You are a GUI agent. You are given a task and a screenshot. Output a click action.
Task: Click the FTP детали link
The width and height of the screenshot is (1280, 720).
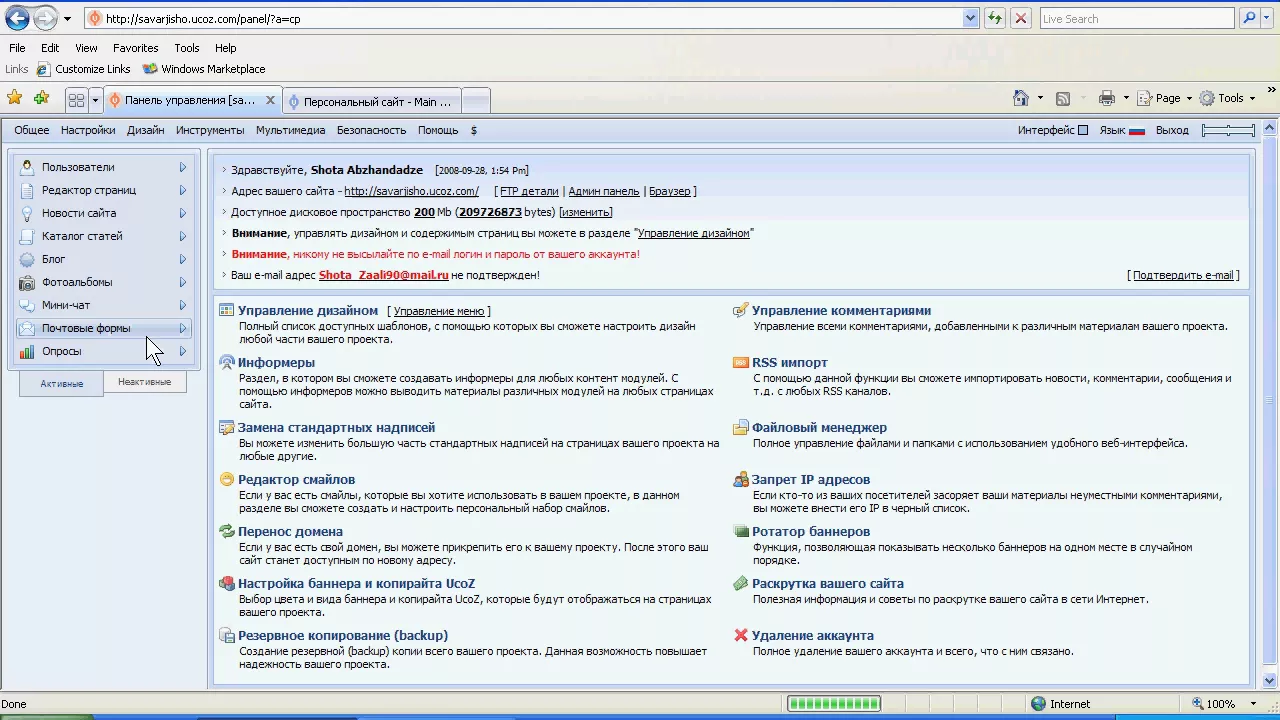[x=529, y=191]
